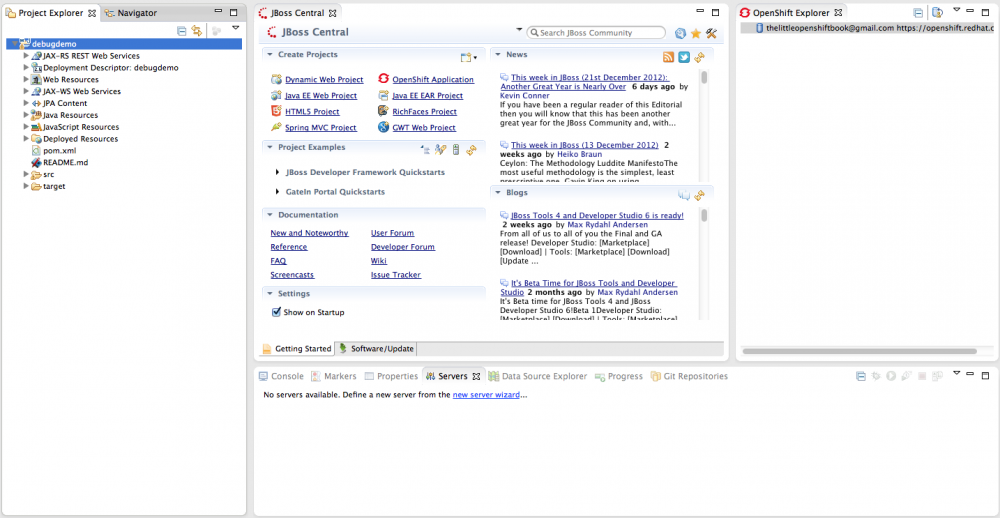Image resolution: width=1000 pixels, height=518 pixels.
Task: Click the Search JBoss Community field
Action: pos(600,33)
